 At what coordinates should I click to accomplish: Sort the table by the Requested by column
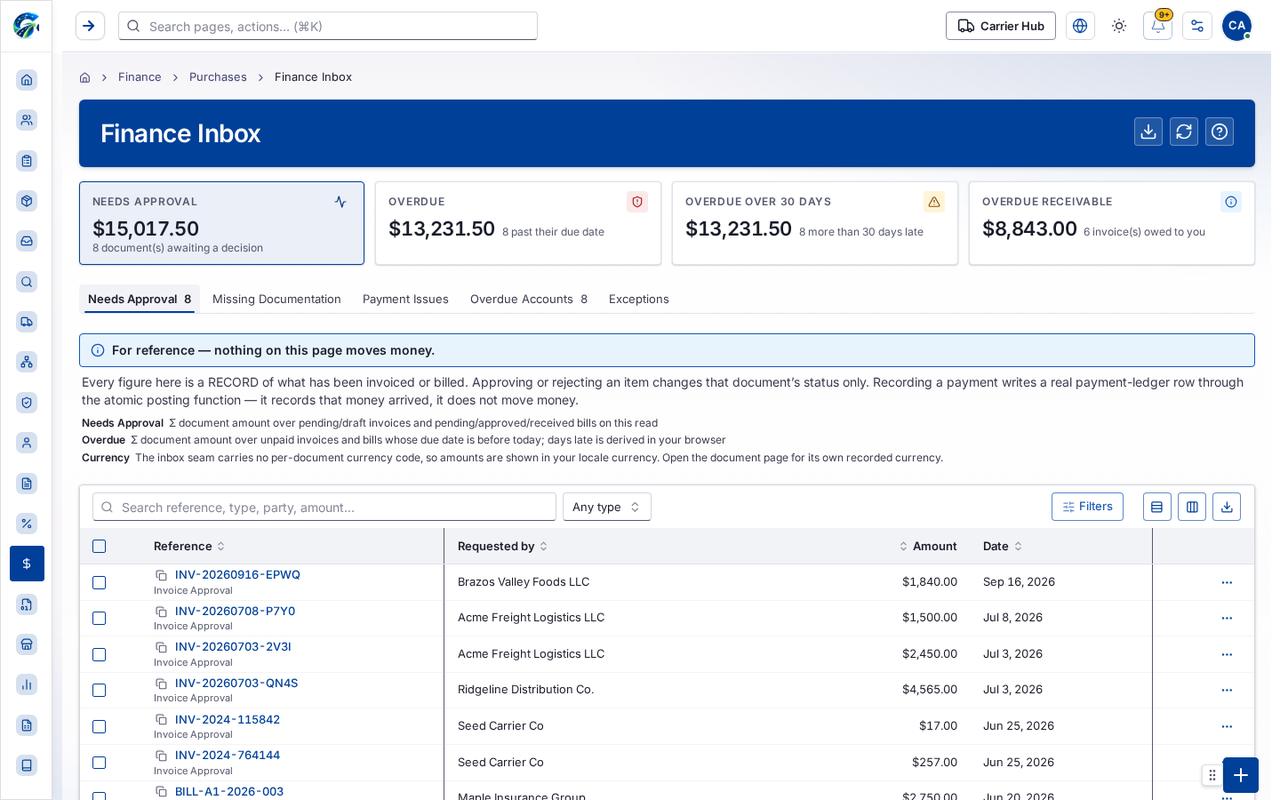502,546
